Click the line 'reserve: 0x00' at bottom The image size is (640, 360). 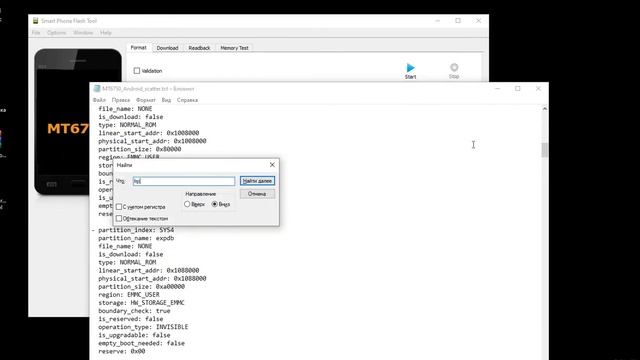tap(122, 351)
